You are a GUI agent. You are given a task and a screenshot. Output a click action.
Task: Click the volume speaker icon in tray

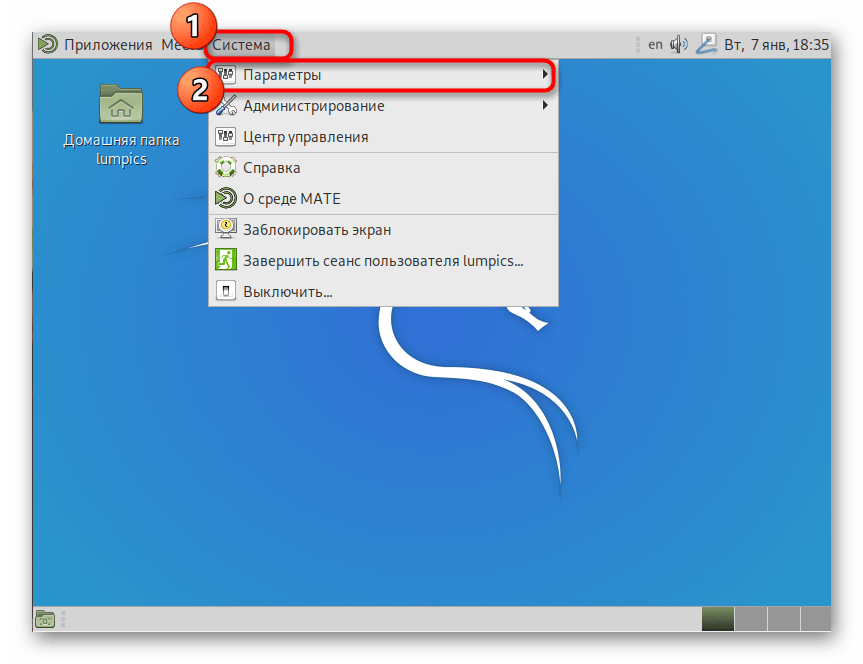pos(680,44)
